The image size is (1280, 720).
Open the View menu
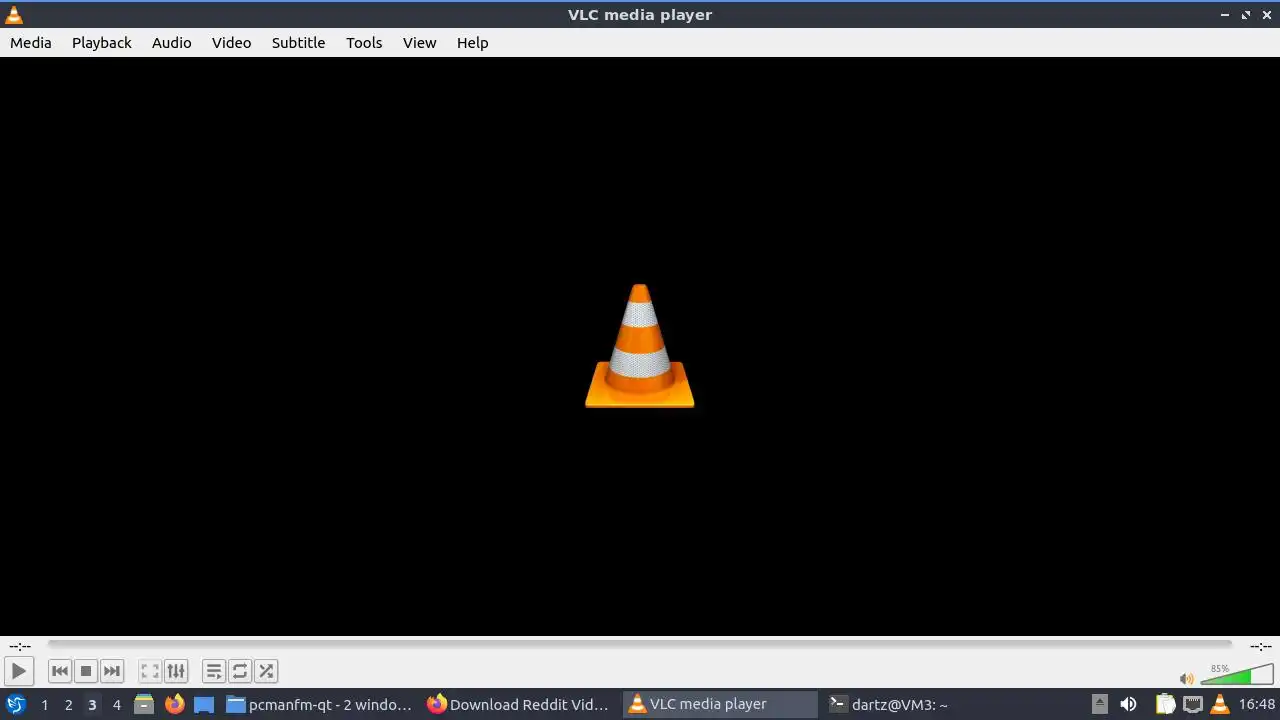(x=419, y=42)
